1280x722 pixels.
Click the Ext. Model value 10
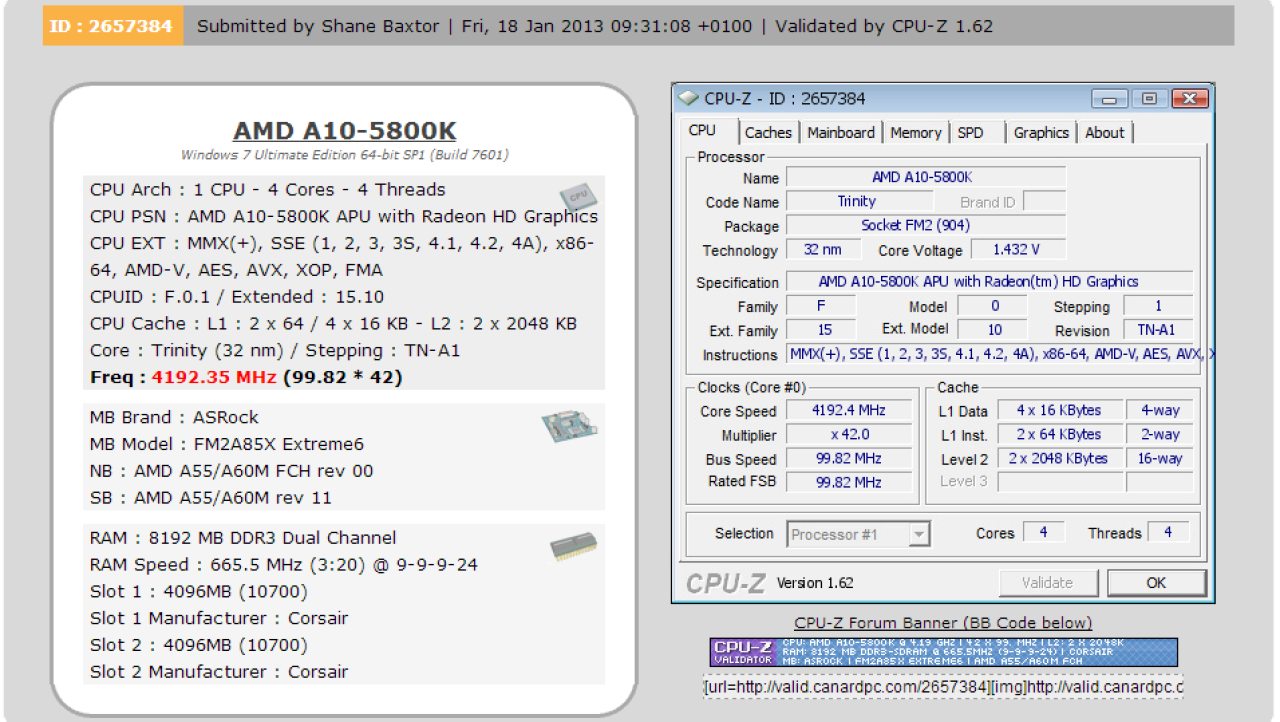point(994,330)
